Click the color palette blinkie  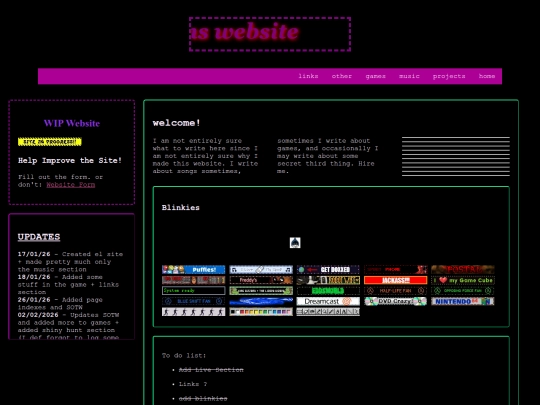261,312
